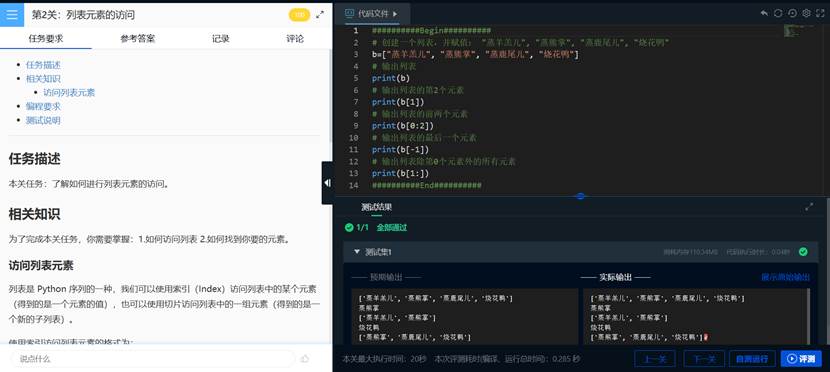Click the print(b[1:]) code line
830x372 pixels.
[x=400, y=173]
